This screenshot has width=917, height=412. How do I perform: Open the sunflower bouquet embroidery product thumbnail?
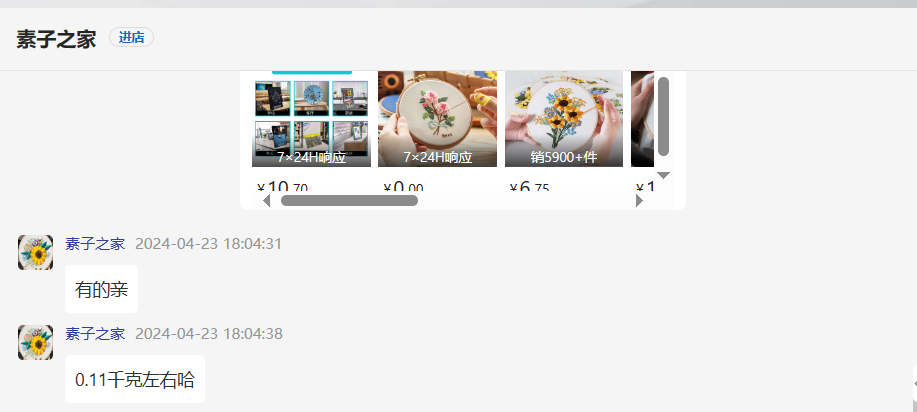564,119
